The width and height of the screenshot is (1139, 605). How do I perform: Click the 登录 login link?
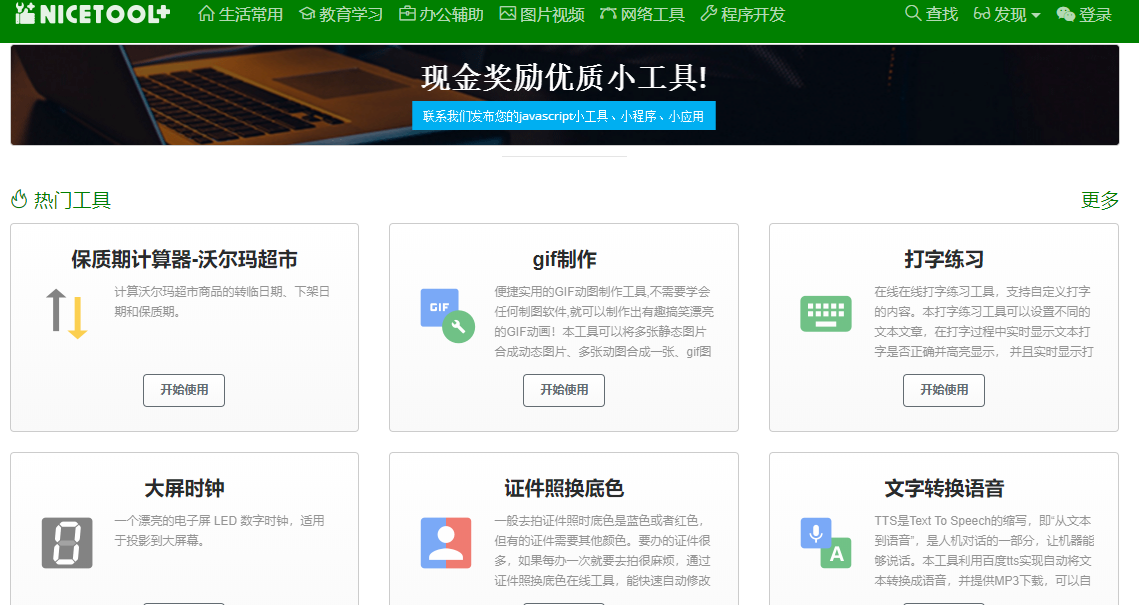1084,15
